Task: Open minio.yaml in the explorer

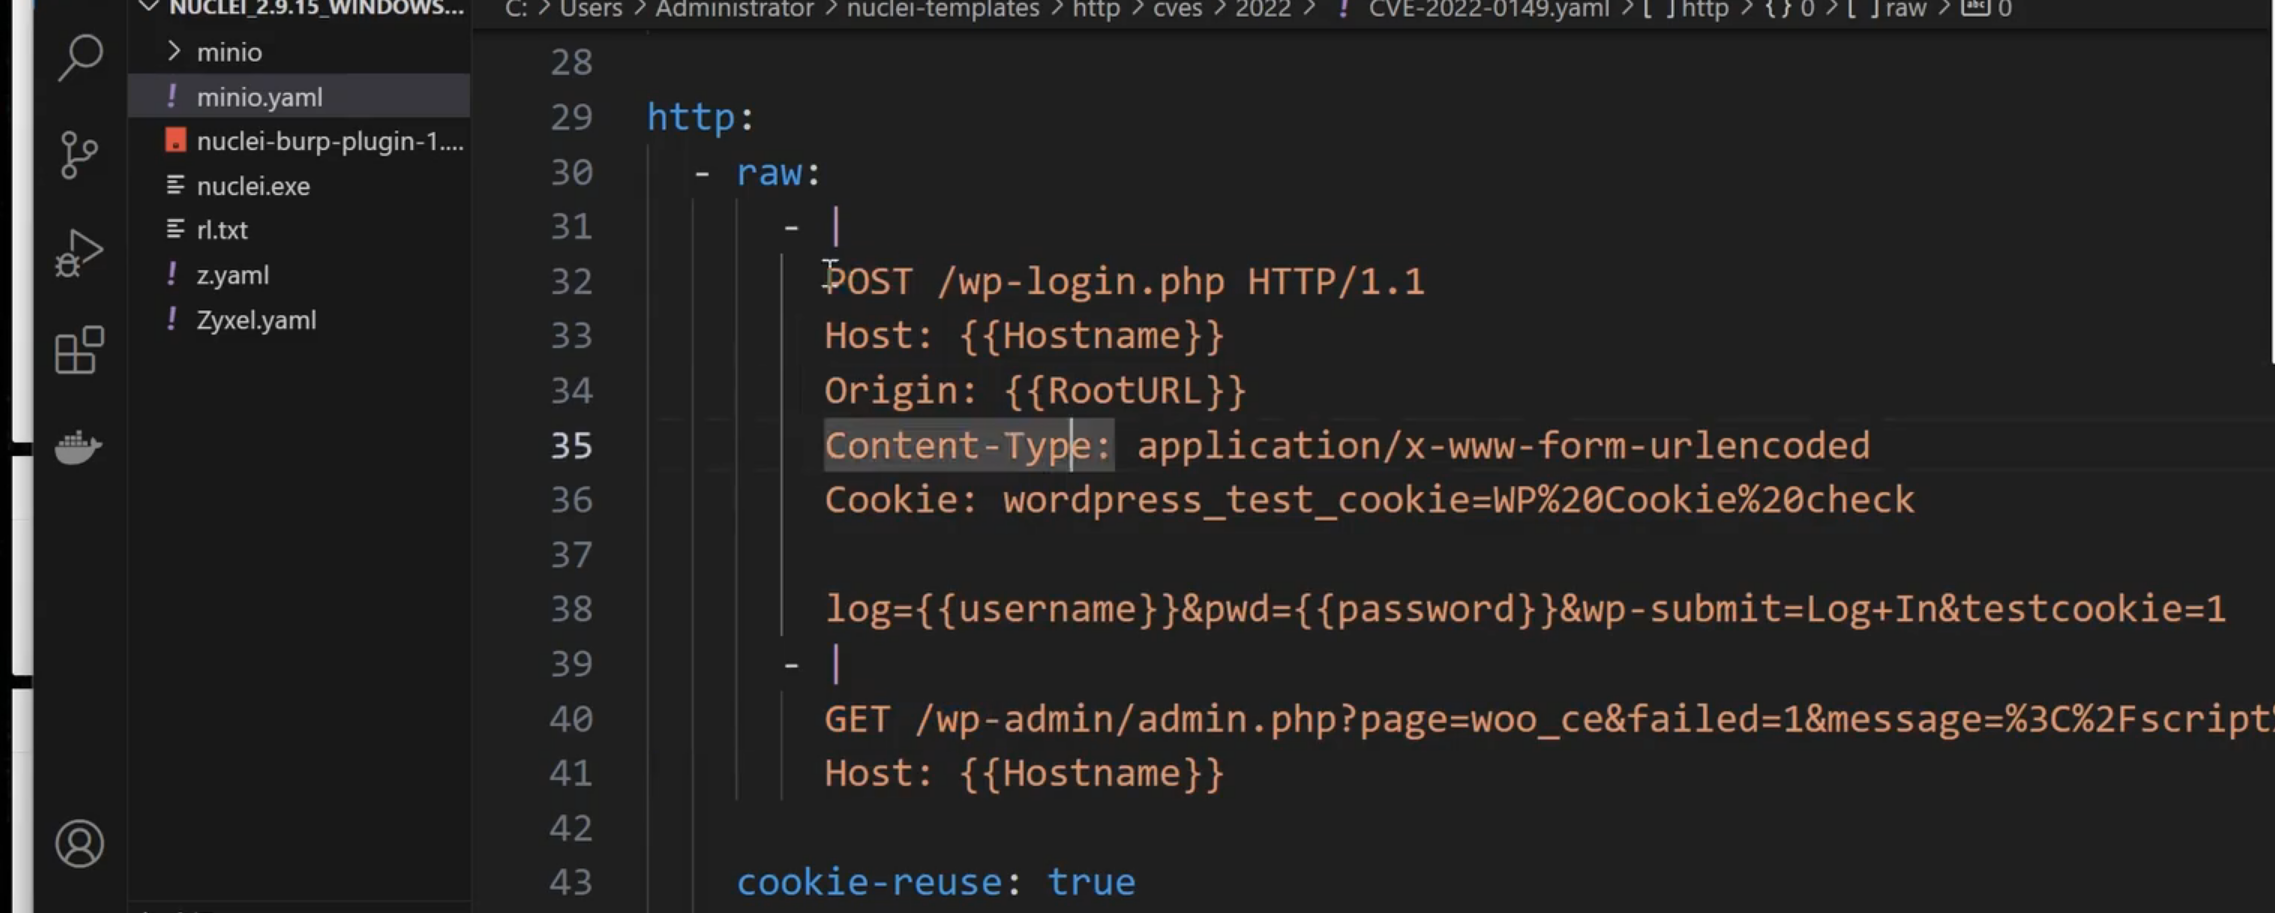Action: pyautogui.click(x=259, y=97)
